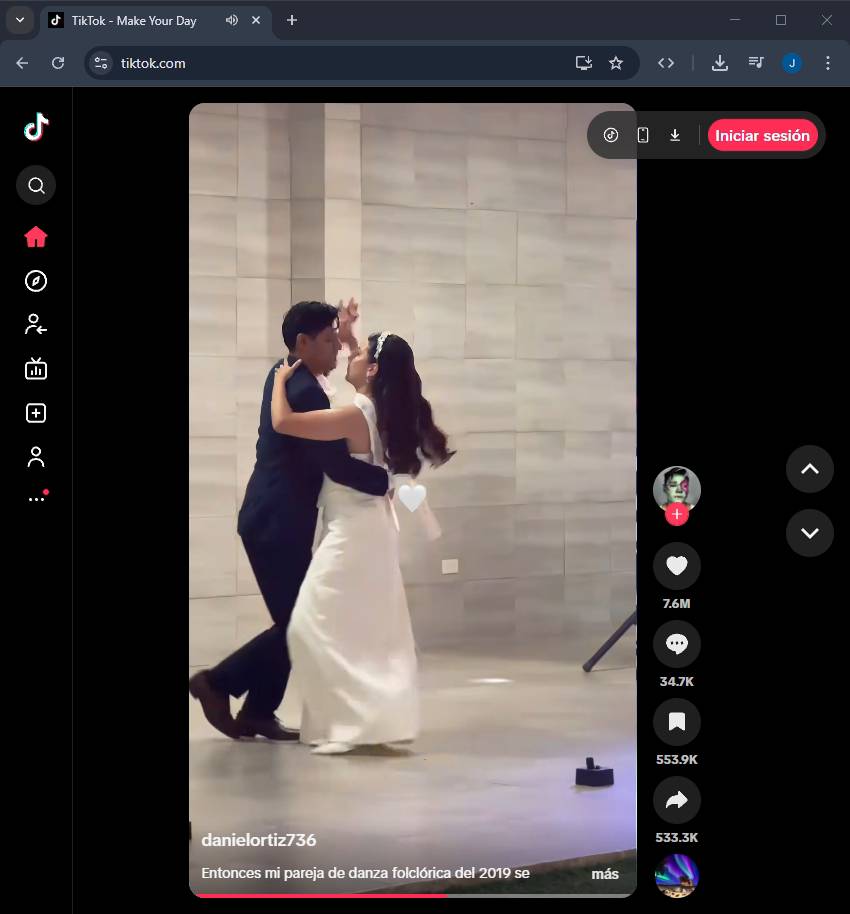This screenshot has width=850, height=914.
Task: Select the TikTok - Make Your Day tab
Action: click(133, 20)
